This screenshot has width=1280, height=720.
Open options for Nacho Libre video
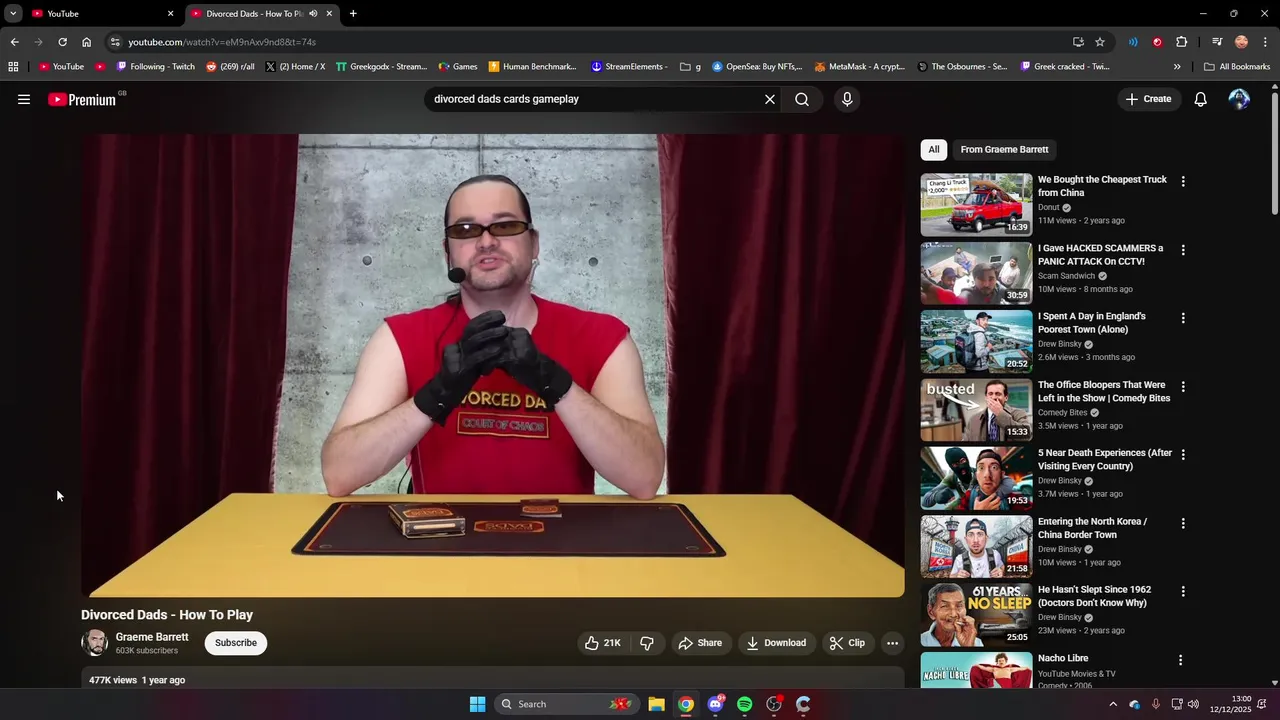click(1181, 660)
